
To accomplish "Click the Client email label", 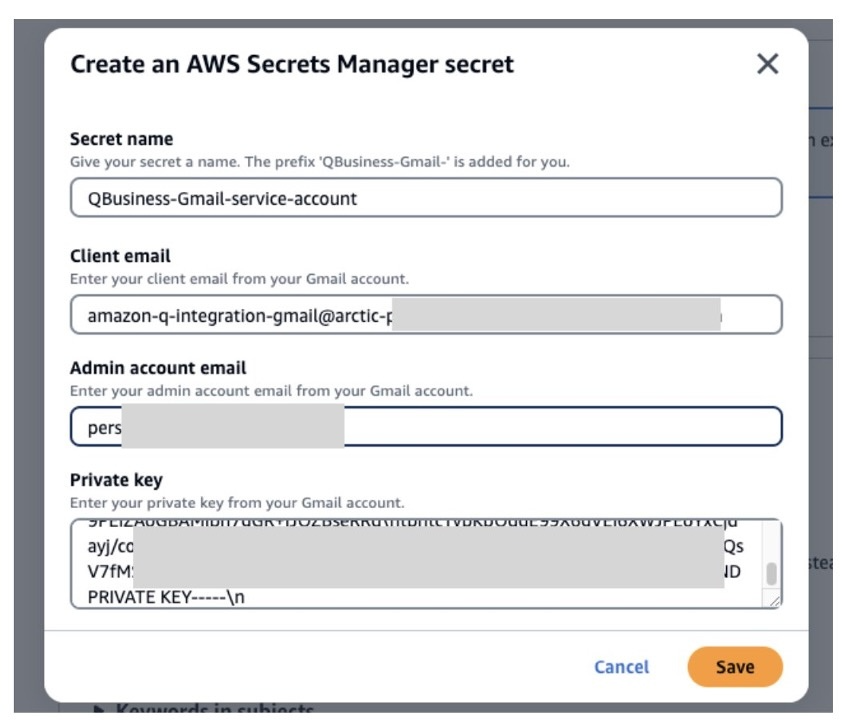I will tap(120, 256).
